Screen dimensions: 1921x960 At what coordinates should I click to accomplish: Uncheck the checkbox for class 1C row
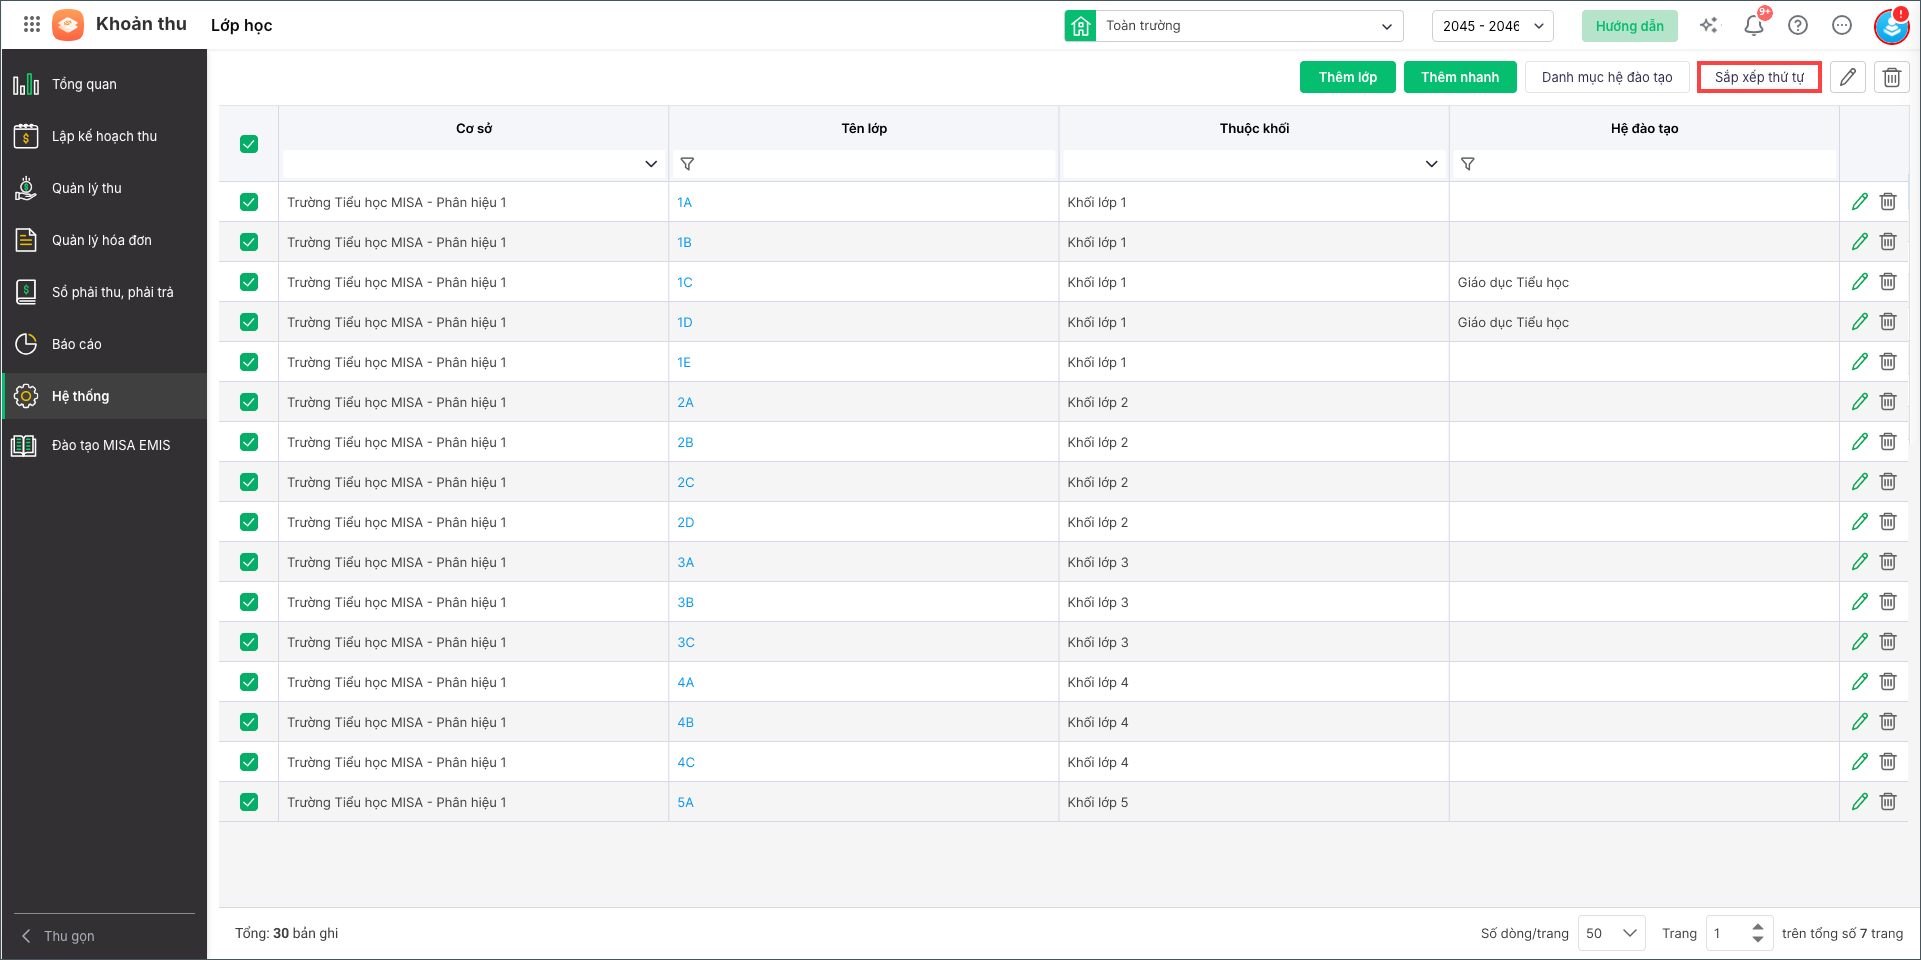[249, 282]
